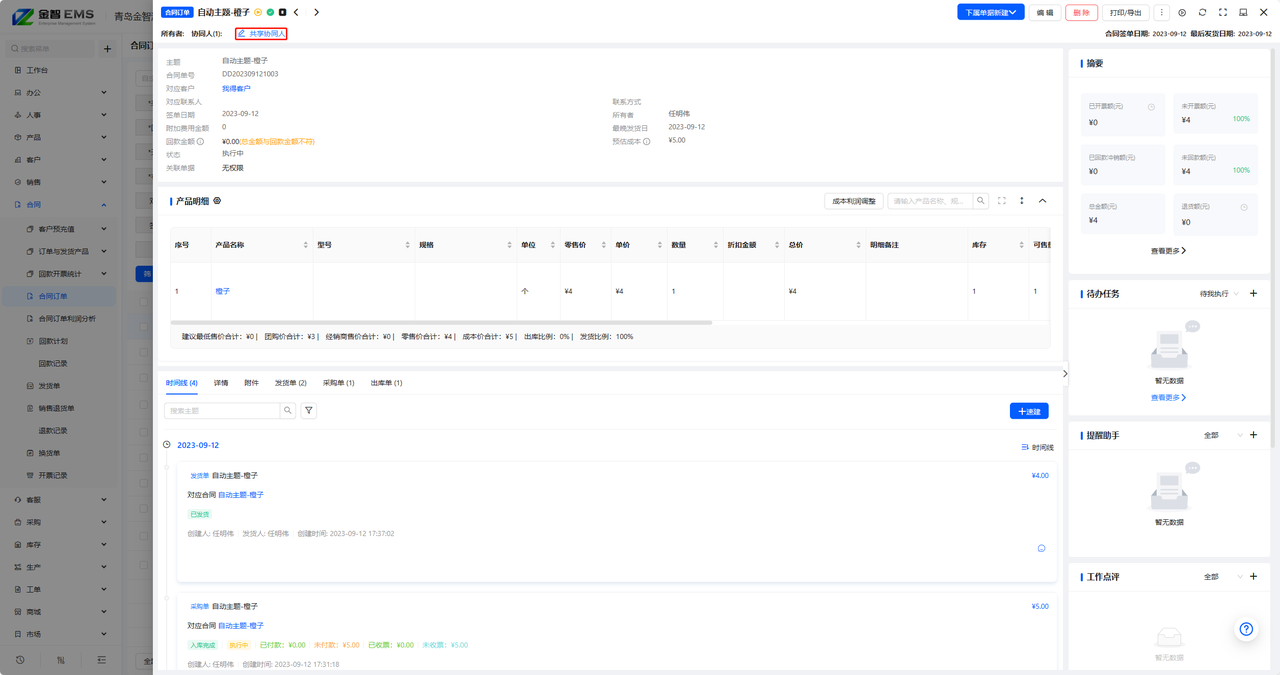Screen dimensions: 1280x675
Task: Open the 全部 dropdown in 提醒助手
Action: (1223, 435)
